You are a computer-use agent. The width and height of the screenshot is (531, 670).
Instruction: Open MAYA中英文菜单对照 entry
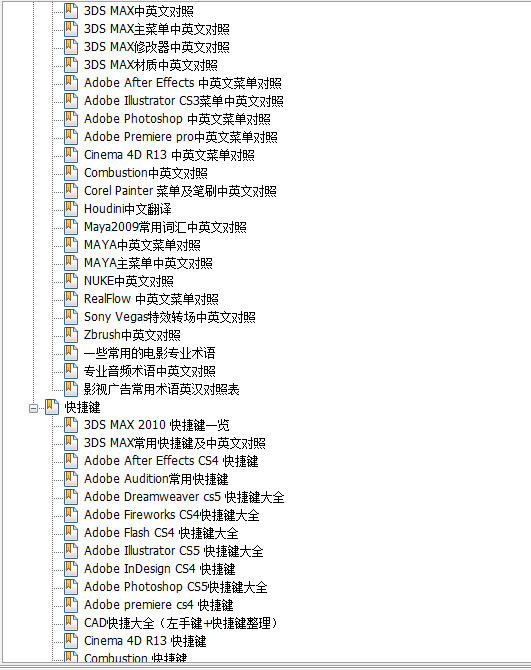(x=142, y=245)
